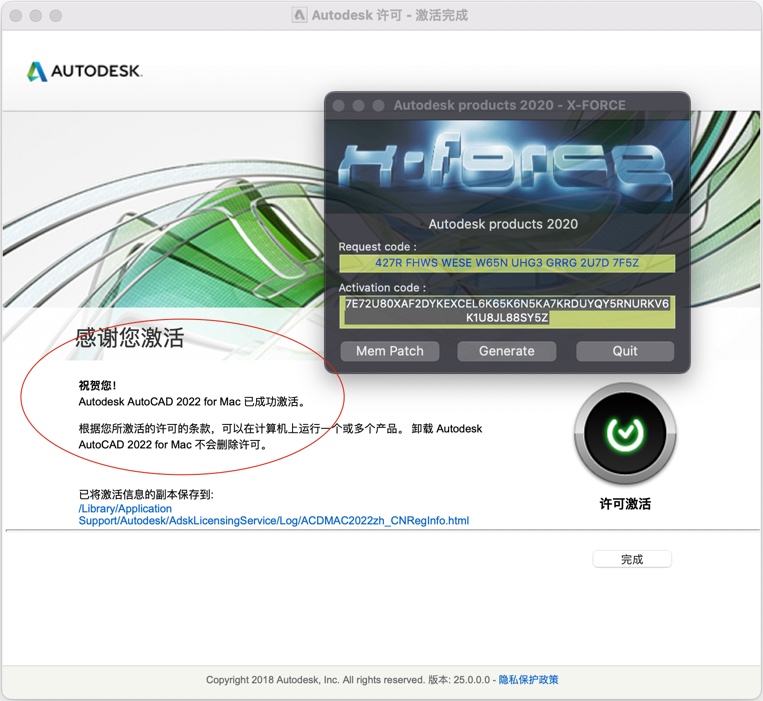The width and height of the screenshot is (763, 701).
Task: Click the Autodesk icon in the main title bar
Action: click(x=299, y=16)
